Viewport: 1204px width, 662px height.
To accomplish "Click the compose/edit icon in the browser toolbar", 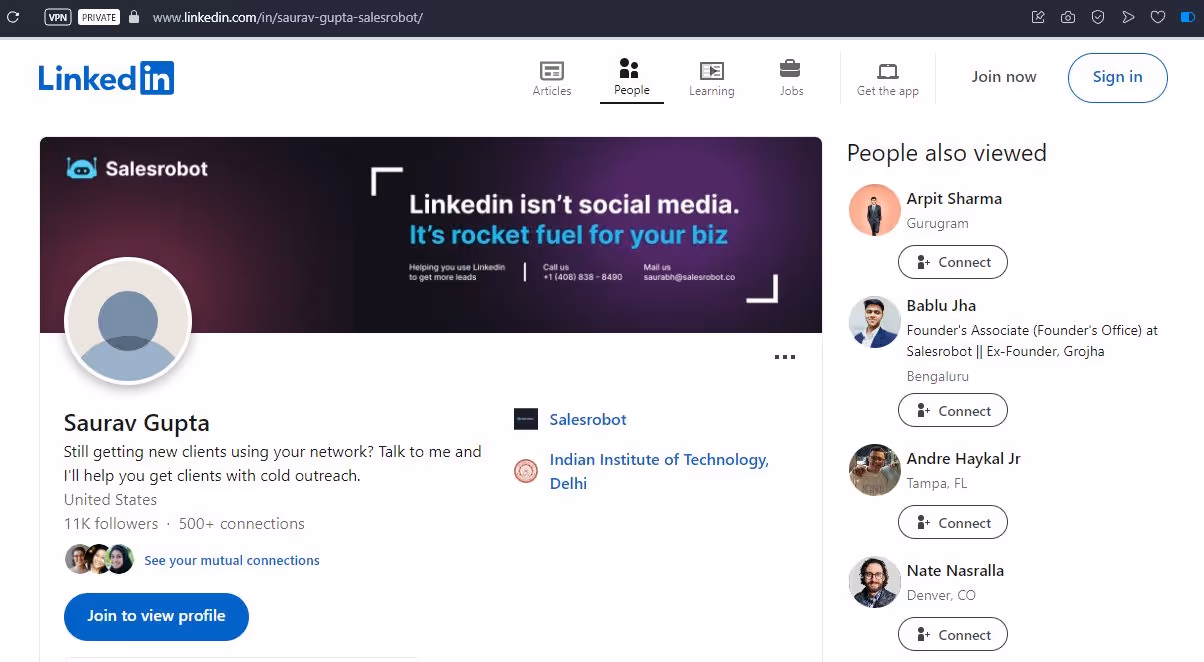I will (x=1037, y=16).
